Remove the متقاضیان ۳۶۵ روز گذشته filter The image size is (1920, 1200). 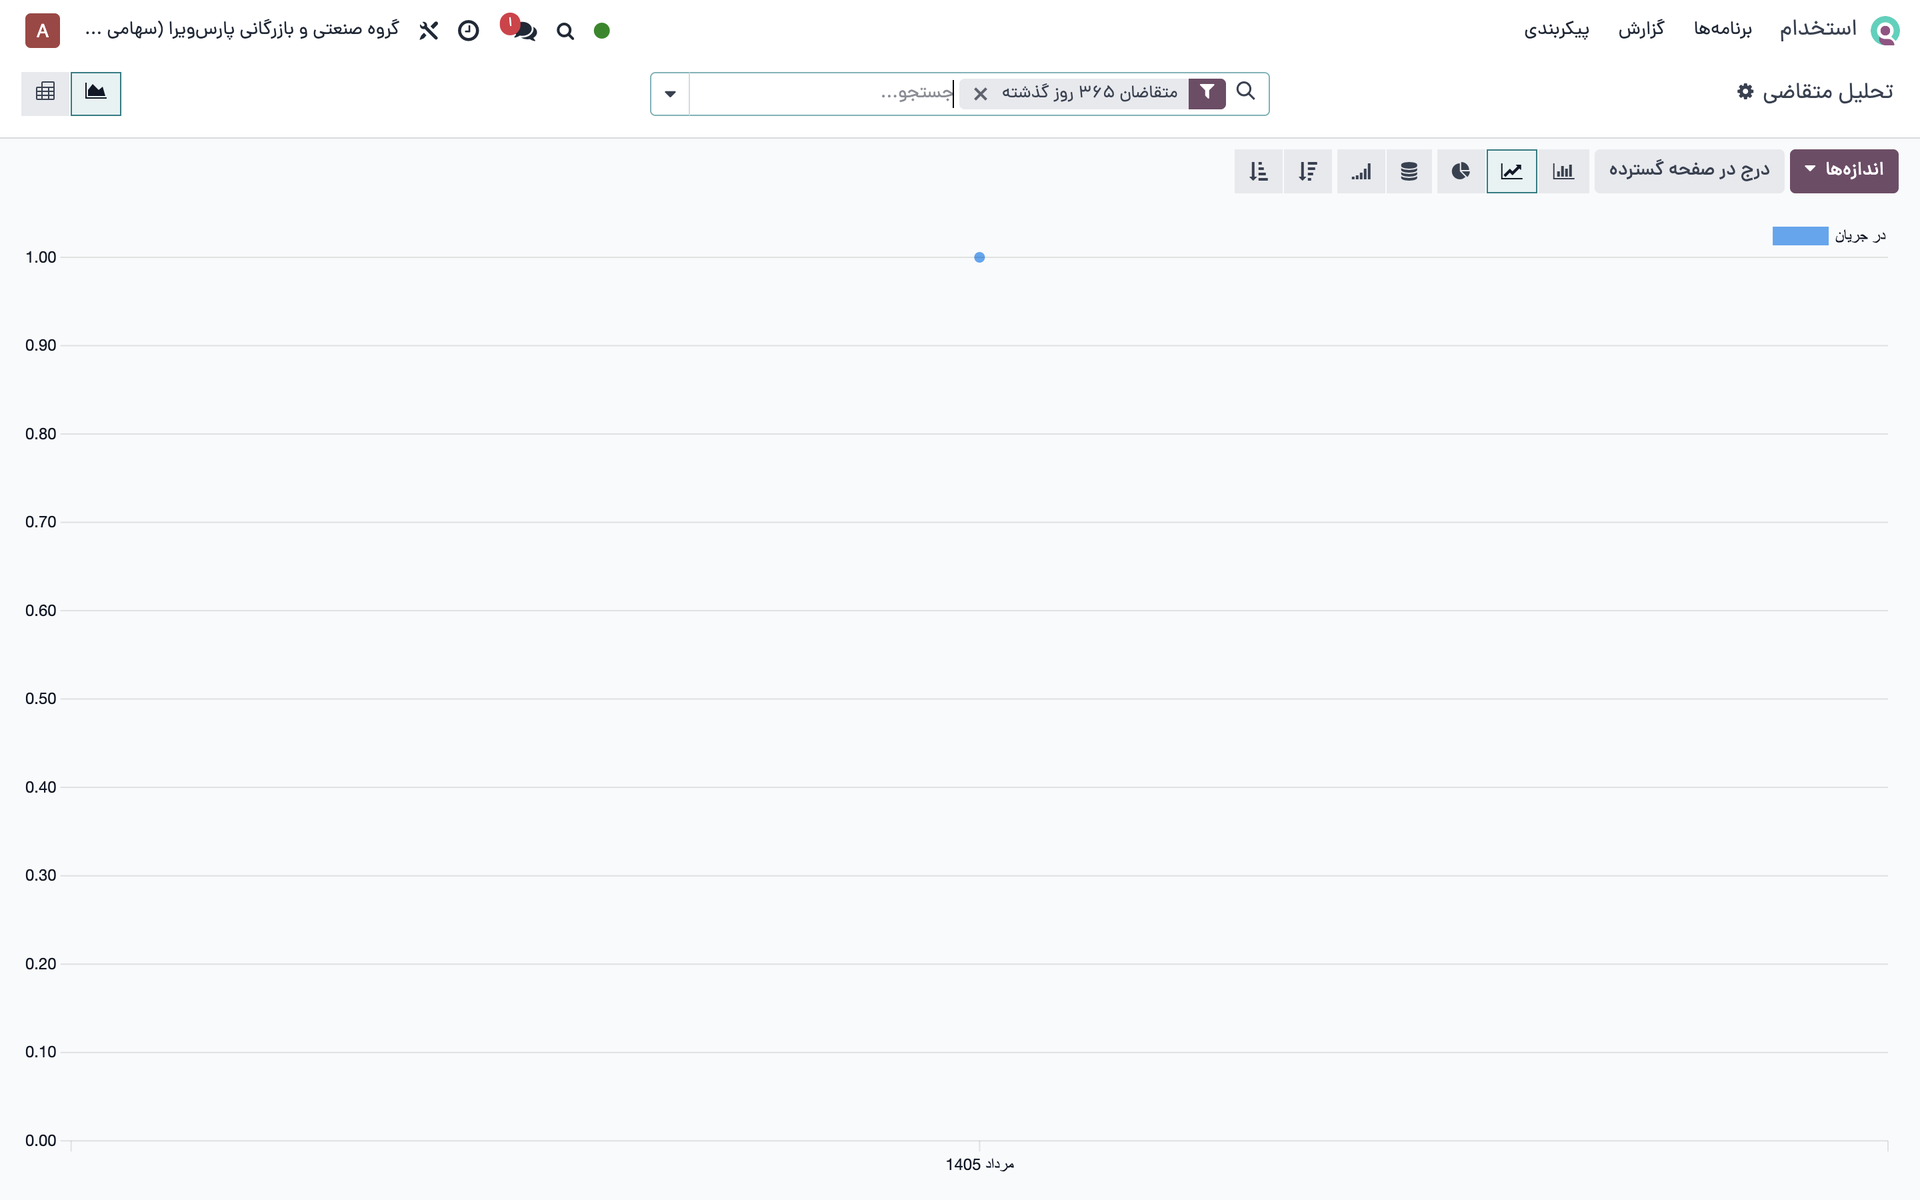pos(981,94)
